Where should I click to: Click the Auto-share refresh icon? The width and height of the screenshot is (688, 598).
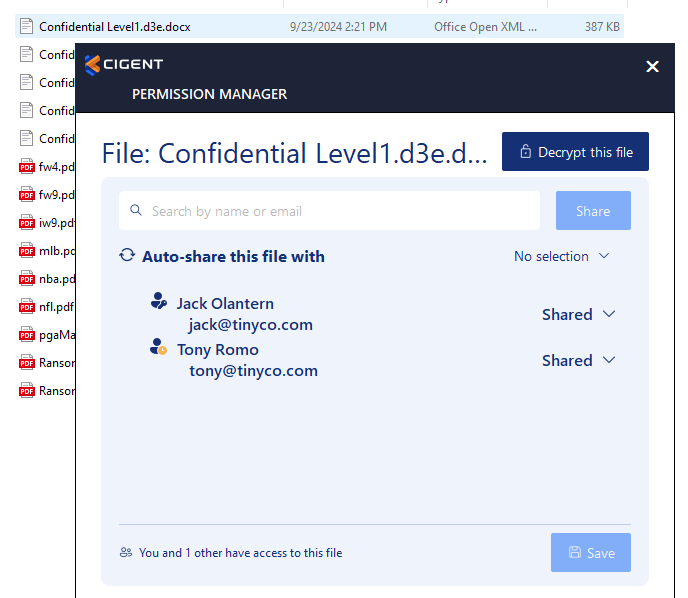point(127,255)
